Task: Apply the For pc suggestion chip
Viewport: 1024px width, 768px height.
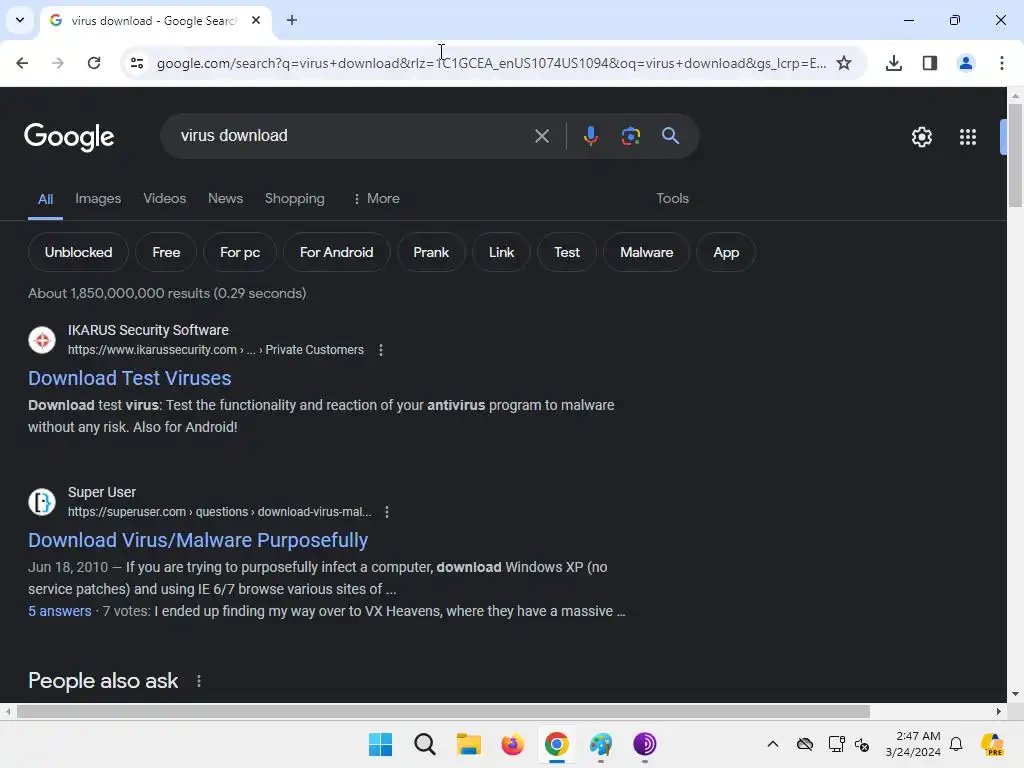Action: pos(240,252)
